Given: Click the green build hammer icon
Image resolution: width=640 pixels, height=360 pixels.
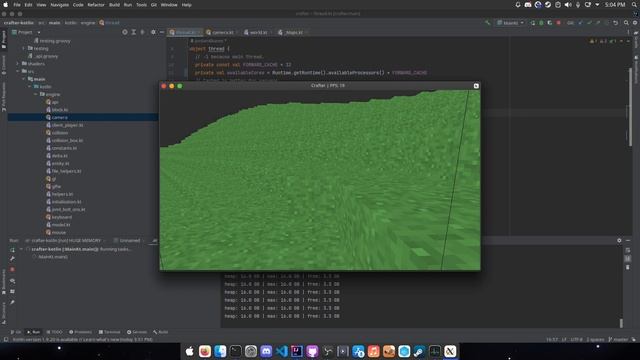Looking at the screenshot, I should (487, 23).
